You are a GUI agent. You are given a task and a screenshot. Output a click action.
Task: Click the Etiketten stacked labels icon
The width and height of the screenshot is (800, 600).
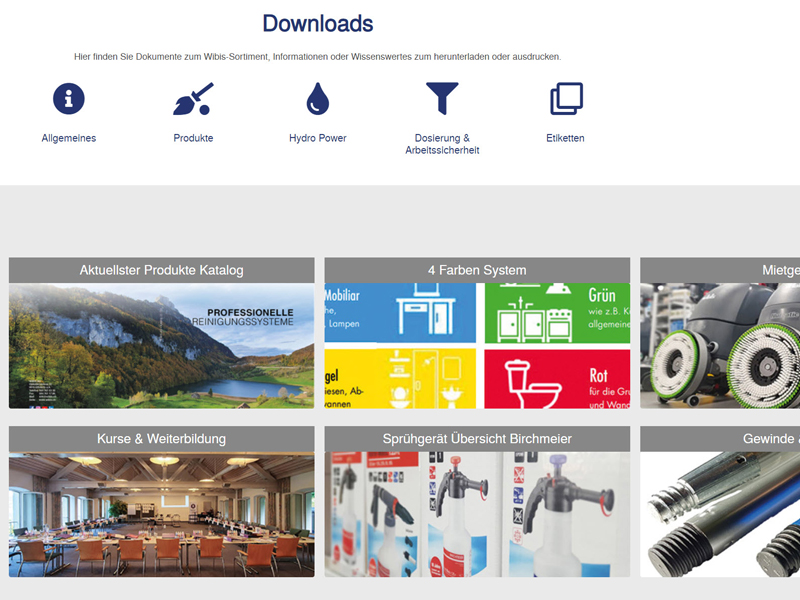click(563, 99)
